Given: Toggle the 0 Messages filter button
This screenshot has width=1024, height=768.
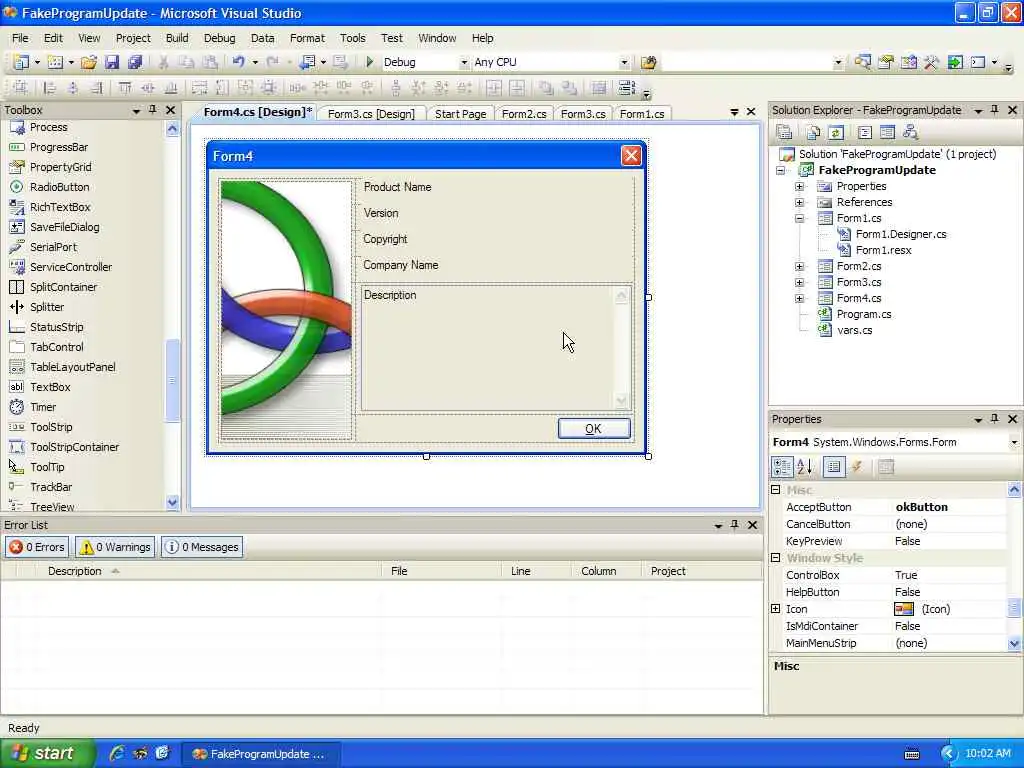Looking at the screenshot, I should [x=202, y=547].
